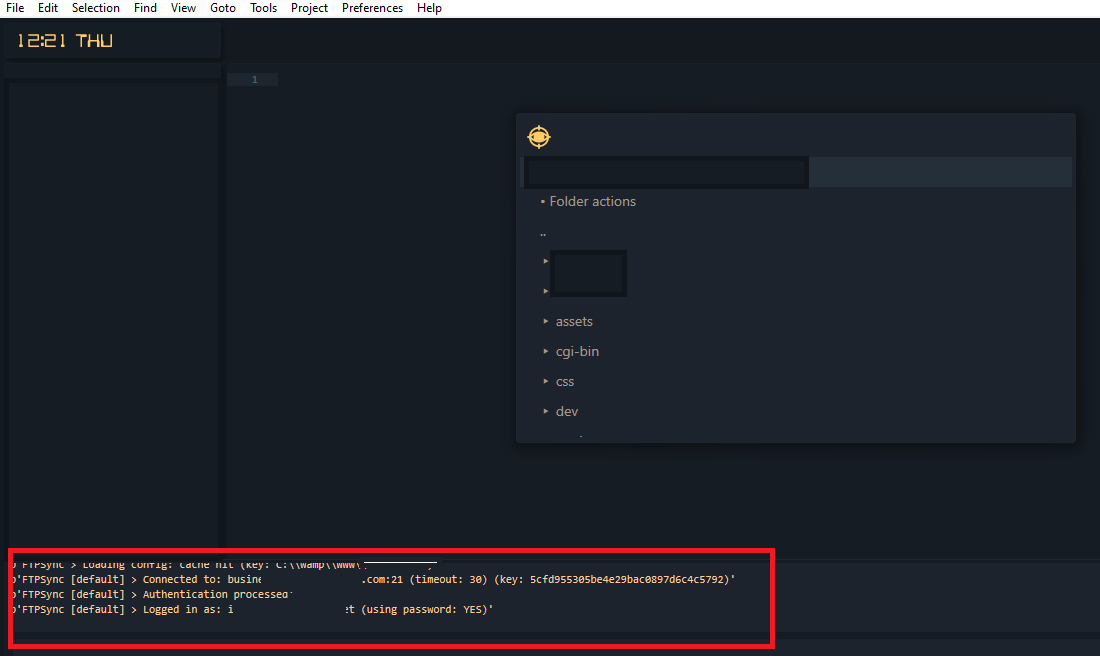Open the Edit menu
Screen dimensions: 1100x656
click(x=48, y=8)
